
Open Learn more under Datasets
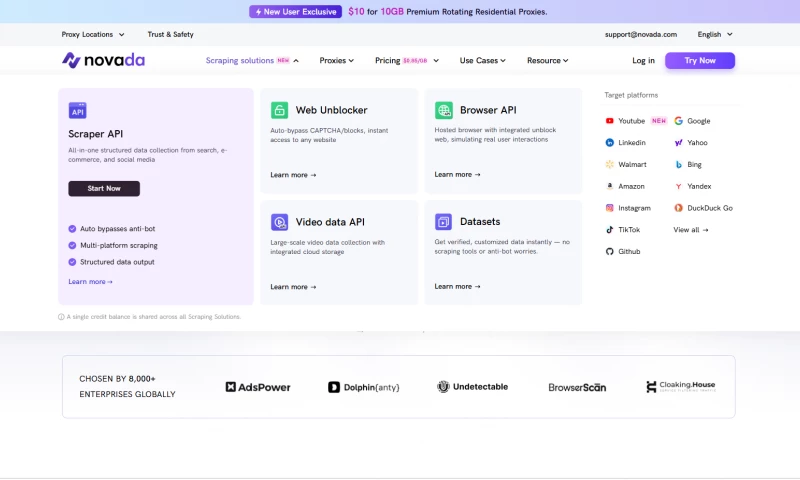(x=457, y=286)
